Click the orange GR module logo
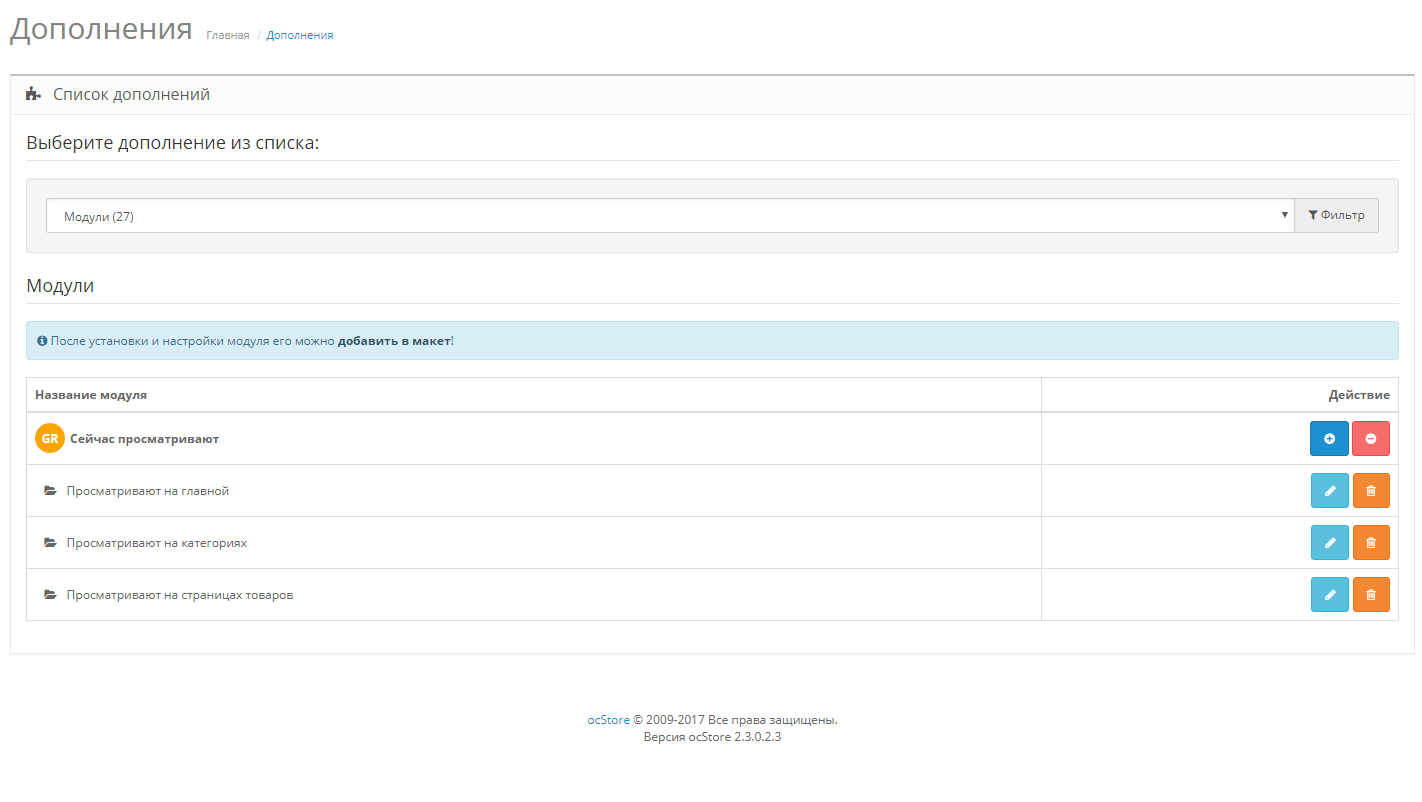This screenshot has width=1422, height=802. tap(50, 438)
